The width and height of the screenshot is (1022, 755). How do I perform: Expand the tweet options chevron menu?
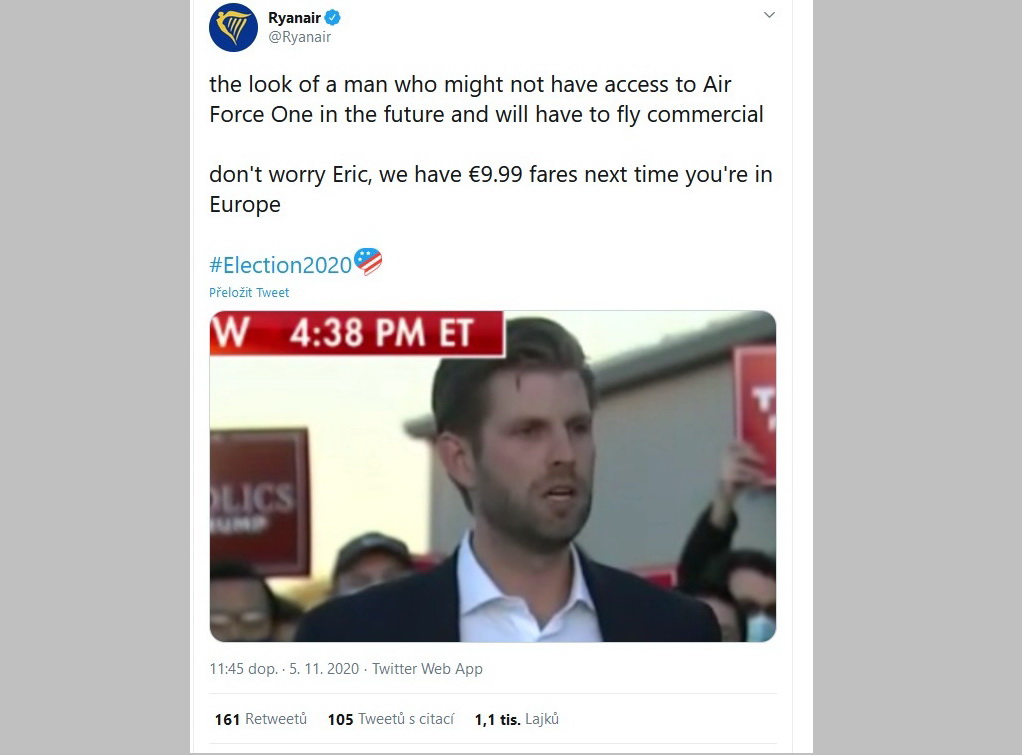coord(769,15)
